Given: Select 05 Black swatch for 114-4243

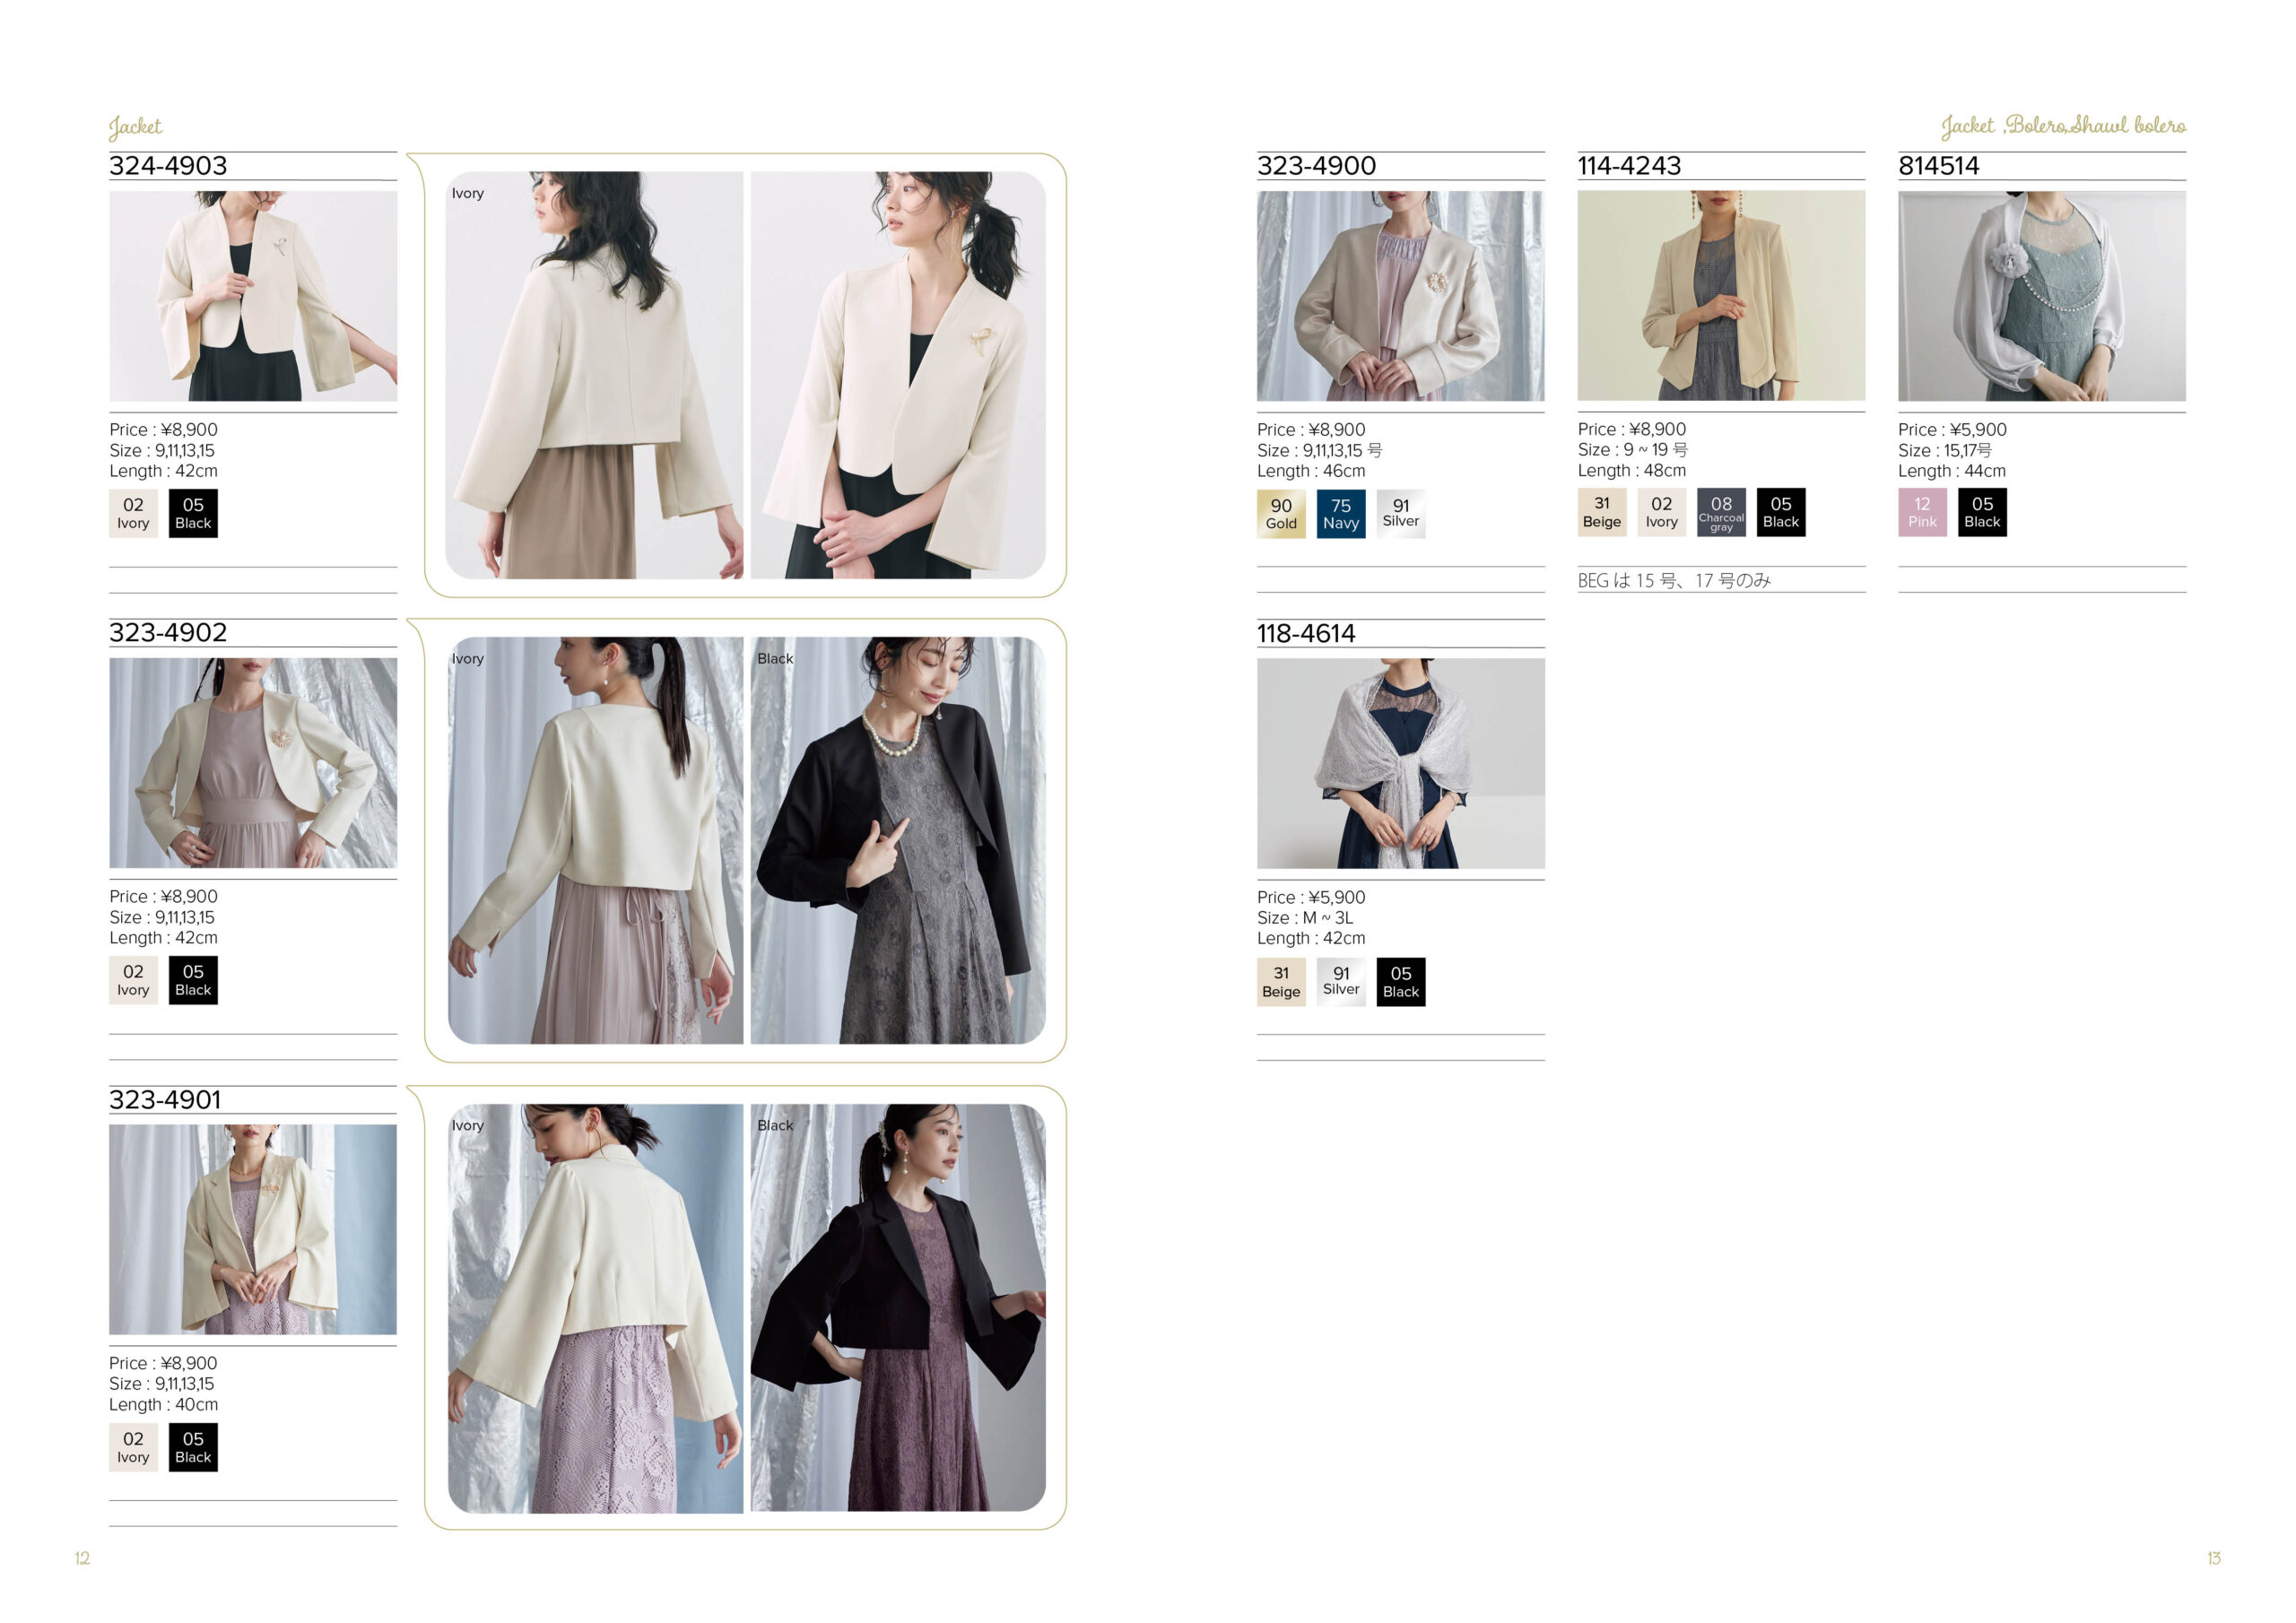Looking at the screenshot, I should point(1781,512).
